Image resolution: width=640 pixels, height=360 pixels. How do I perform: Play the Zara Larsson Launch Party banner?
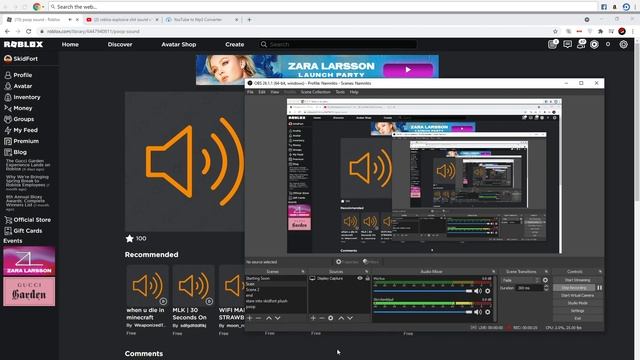coord(408,70)
